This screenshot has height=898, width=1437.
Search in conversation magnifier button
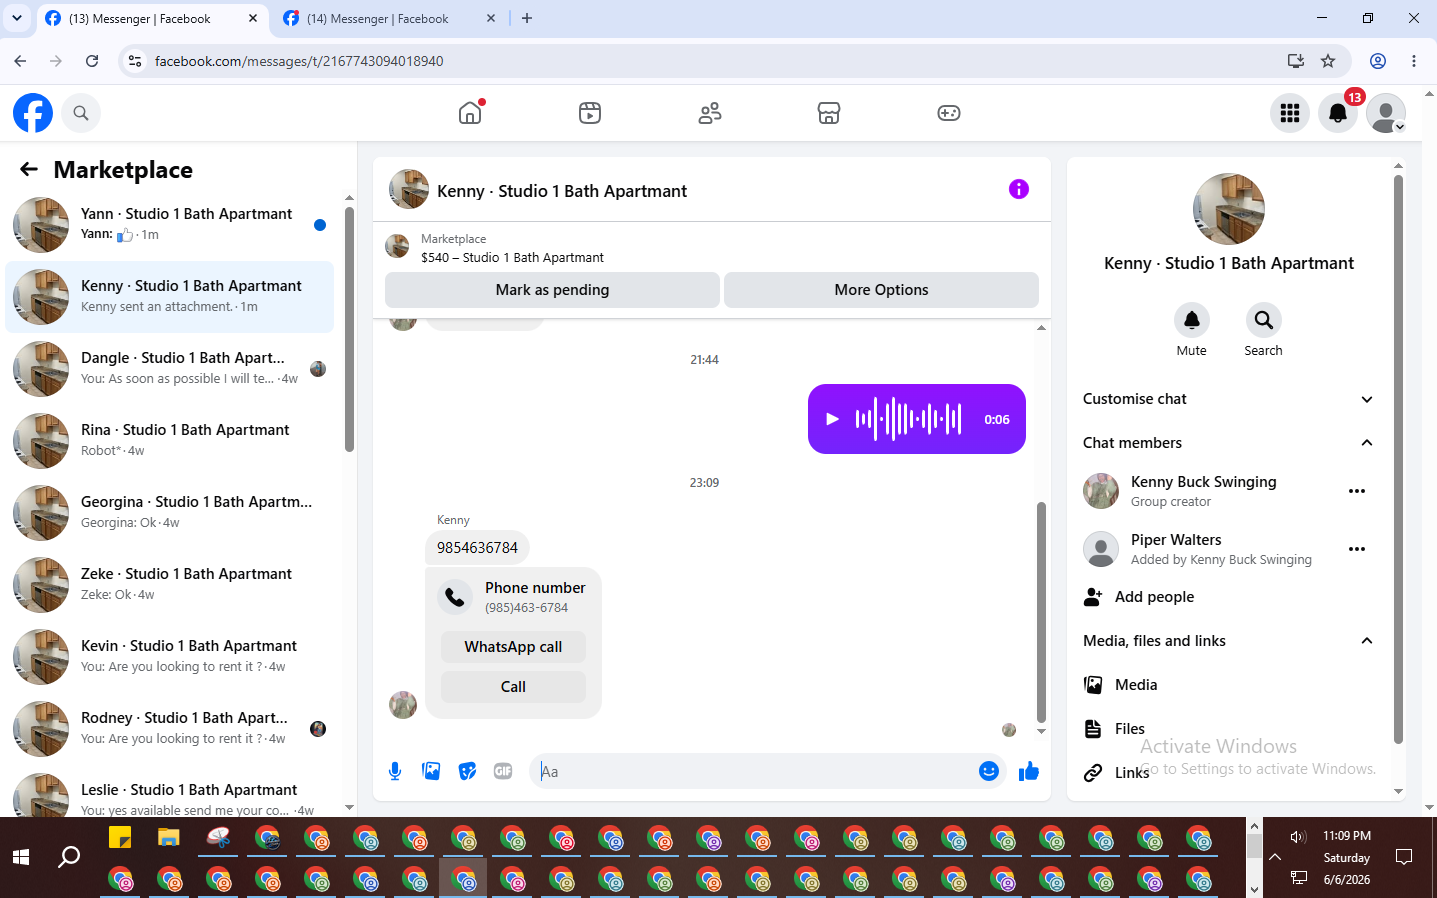click(1264, 320)
